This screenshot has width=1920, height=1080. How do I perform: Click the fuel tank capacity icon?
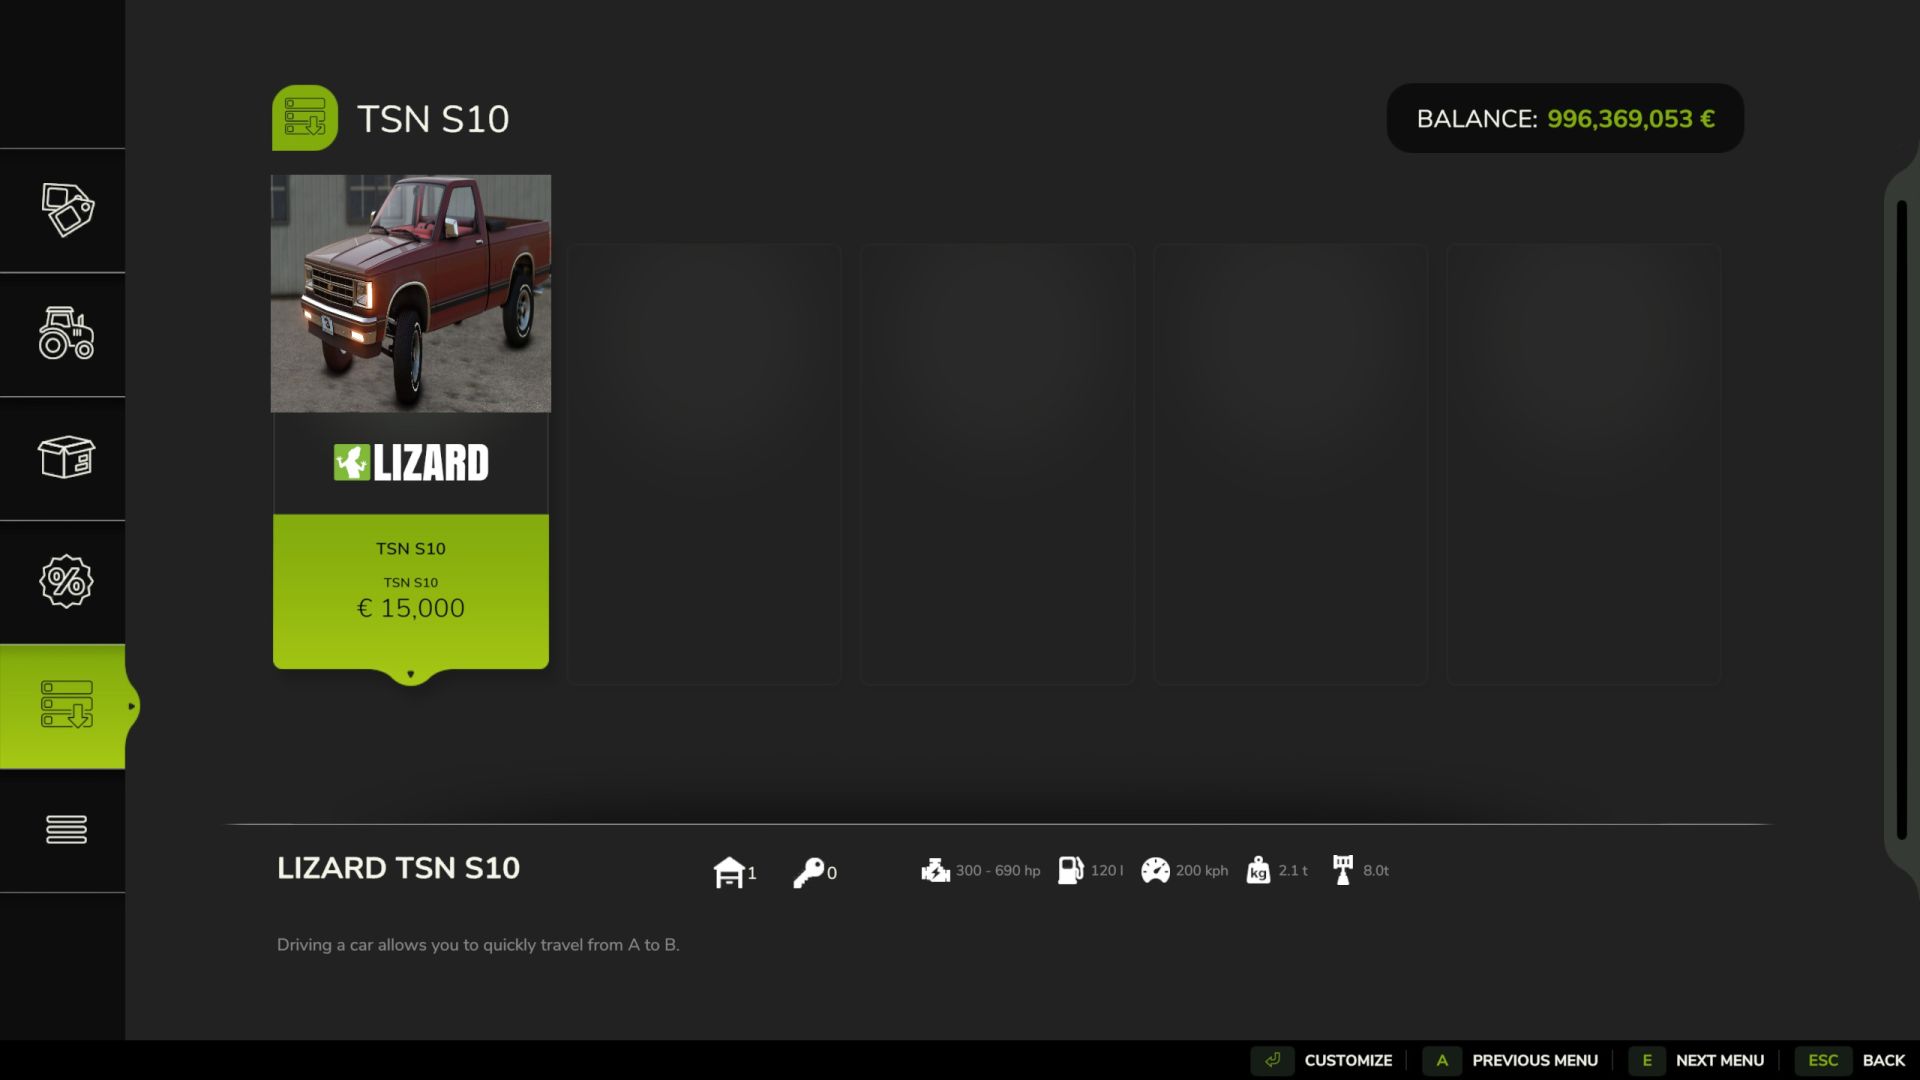[x=1070, y=870]
